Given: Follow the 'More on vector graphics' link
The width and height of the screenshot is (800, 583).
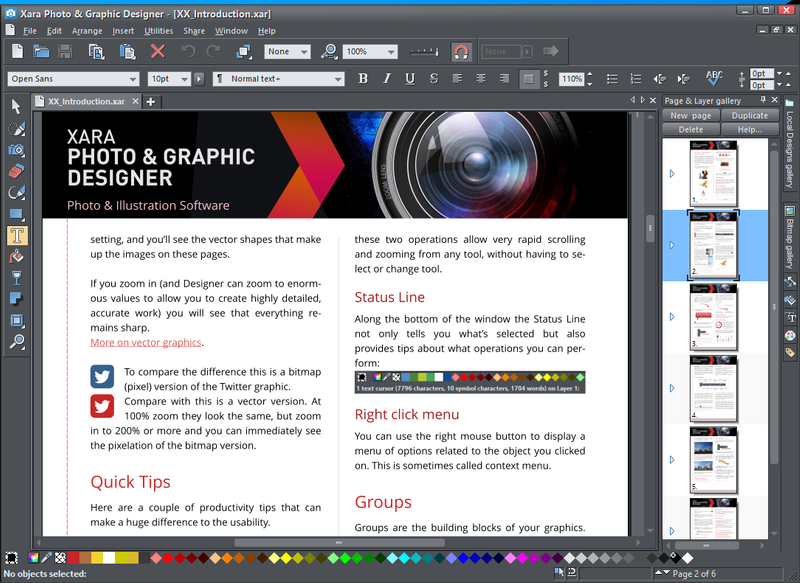Looking at the screenshot, I should tap(145, 342).
